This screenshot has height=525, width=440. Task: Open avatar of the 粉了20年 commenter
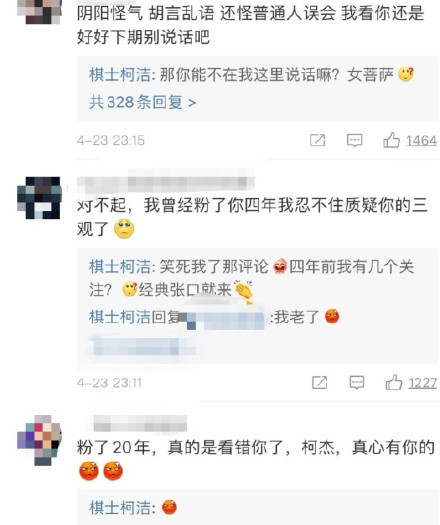tap(40, 440)
